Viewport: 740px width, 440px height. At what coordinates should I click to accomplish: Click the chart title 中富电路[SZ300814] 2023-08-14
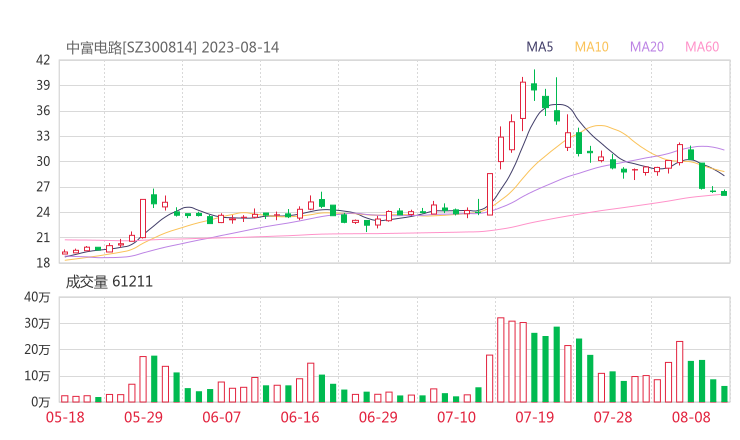tap(172, 48)
